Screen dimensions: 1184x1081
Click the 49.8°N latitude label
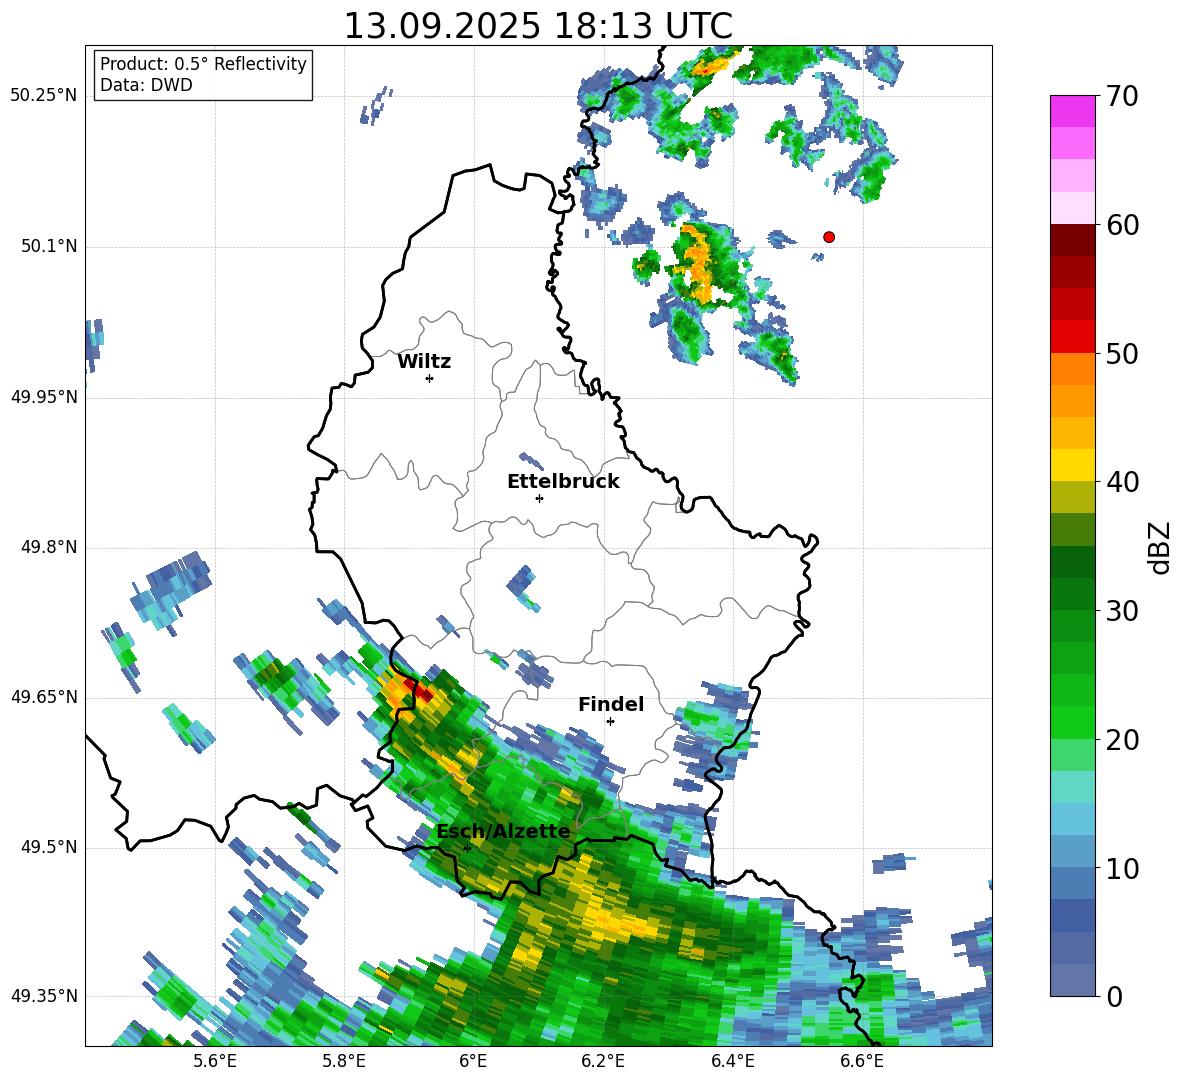click(48, 547)
